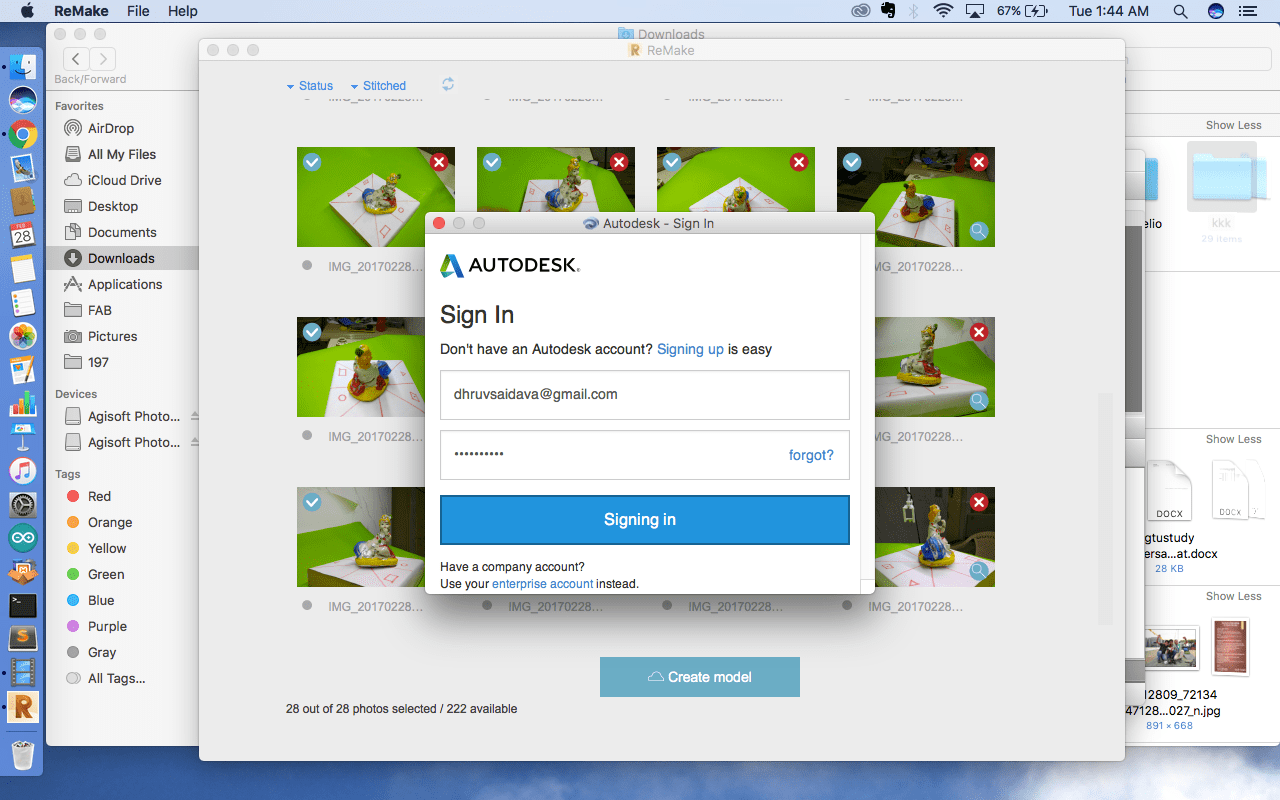This screenshot has width=1280, height=800.
Task: Open Notification Center in menu bar
Action: coord(1246,11)
